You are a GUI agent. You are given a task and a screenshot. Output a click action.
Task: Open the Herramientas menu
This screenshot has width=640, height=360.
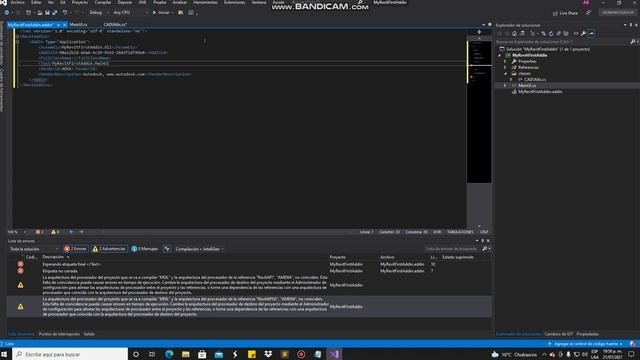[x=205, y=2]
